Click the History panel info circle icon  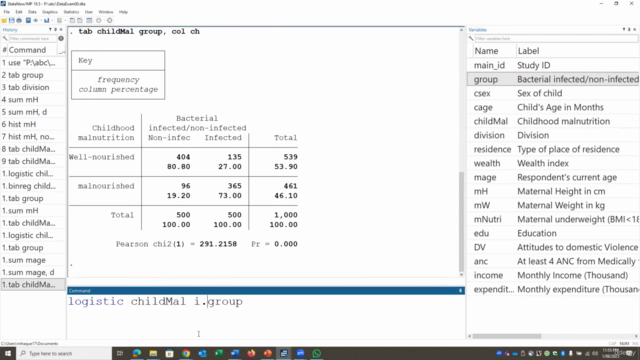point(61,38)
